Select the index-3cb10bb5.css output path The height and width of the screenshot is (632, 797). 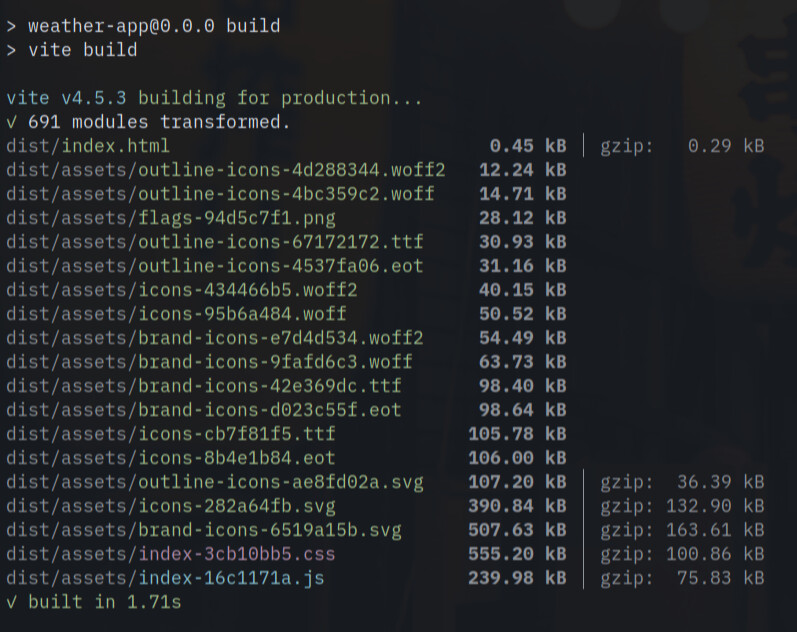pyautogui.click(x=171, y=554)
